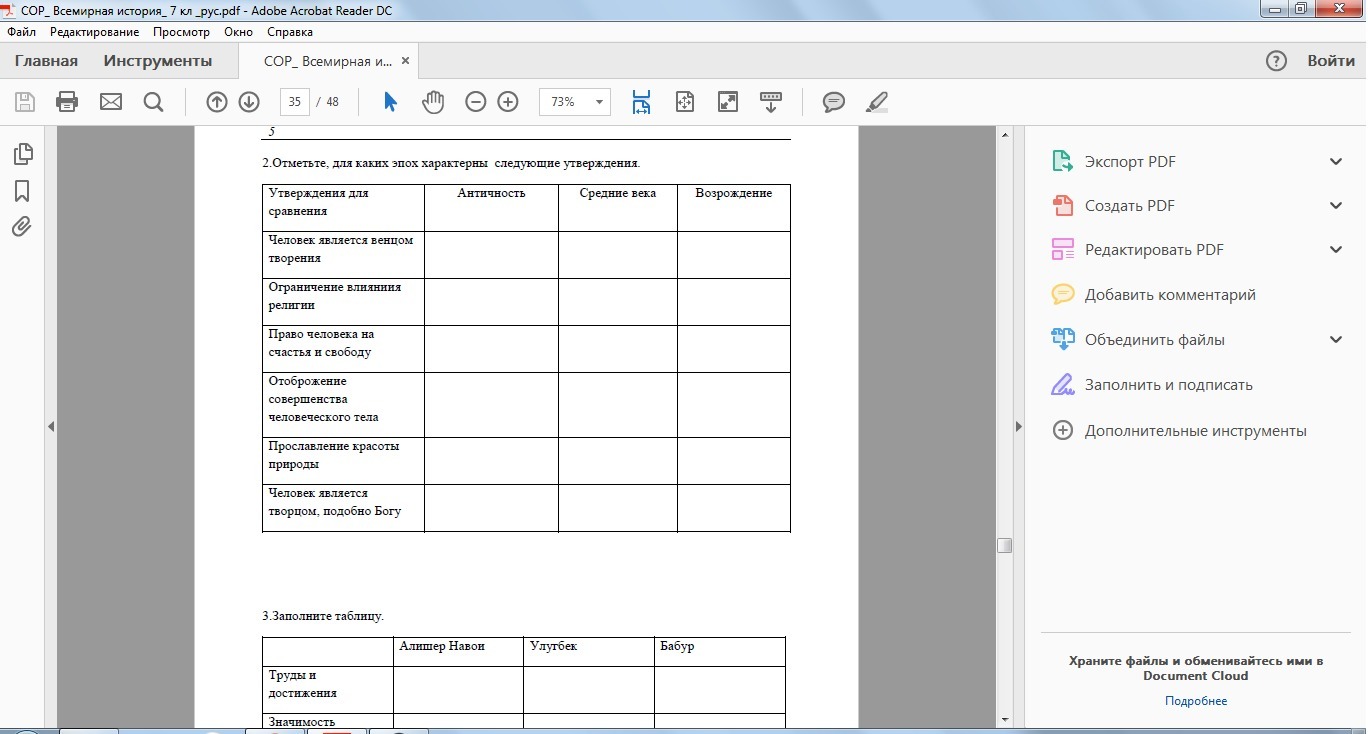
Task: Close the СОР_ Всемирная document tab
Action: pos(405,60)
